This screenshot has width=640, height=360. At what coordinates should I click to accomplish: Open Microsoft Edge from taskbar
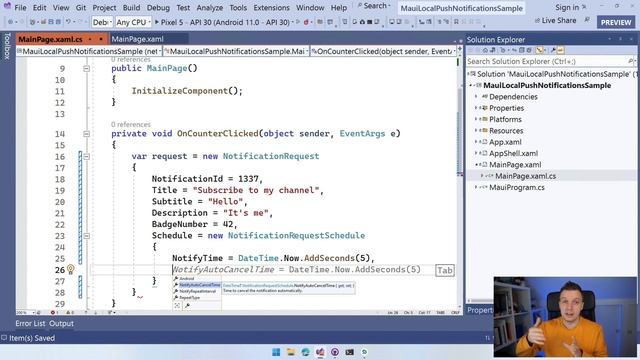pos(305,352)
